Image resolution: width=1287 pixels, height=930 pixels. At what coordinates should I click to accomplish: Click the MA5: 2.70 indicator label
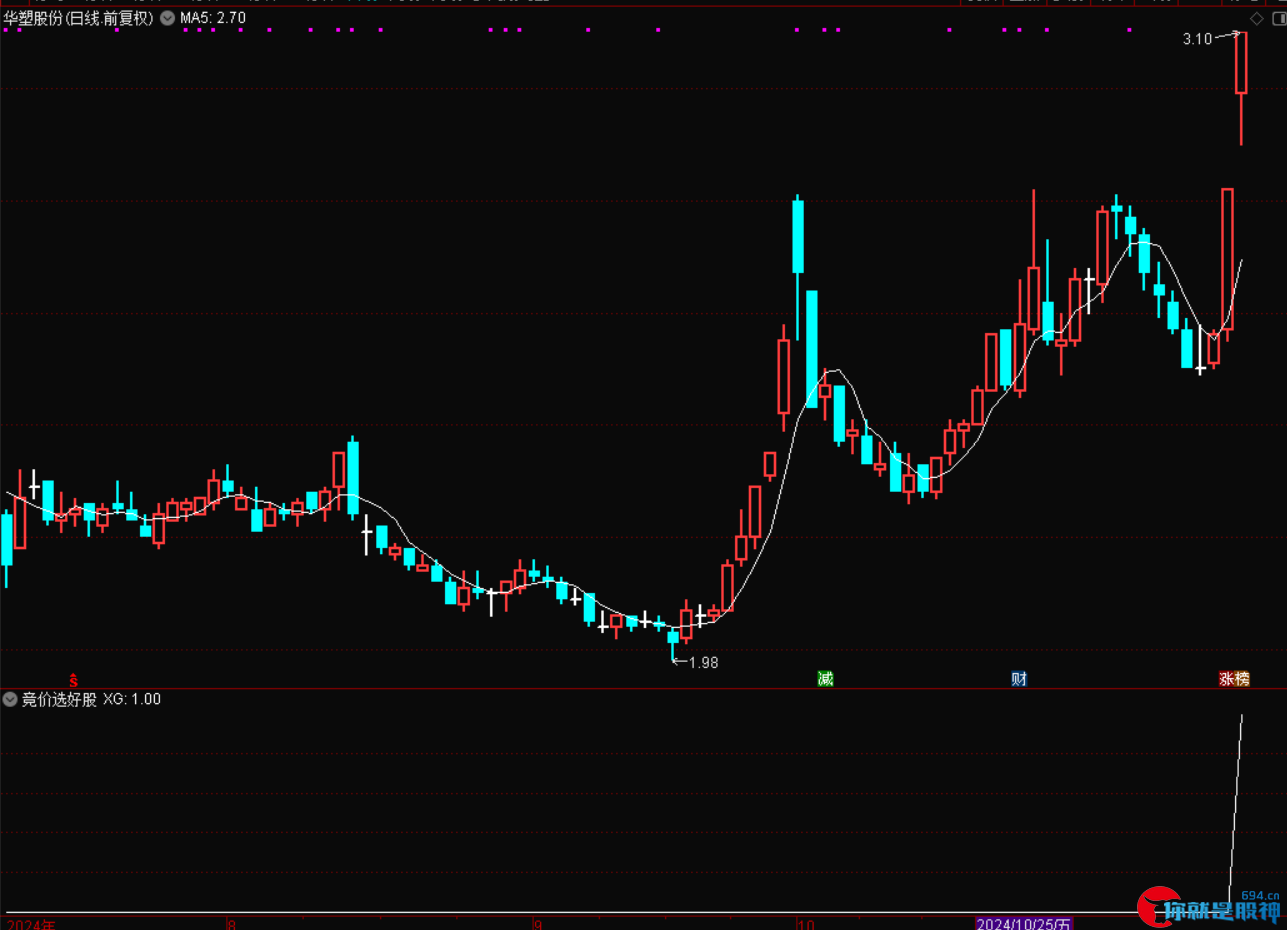(212, 18)
